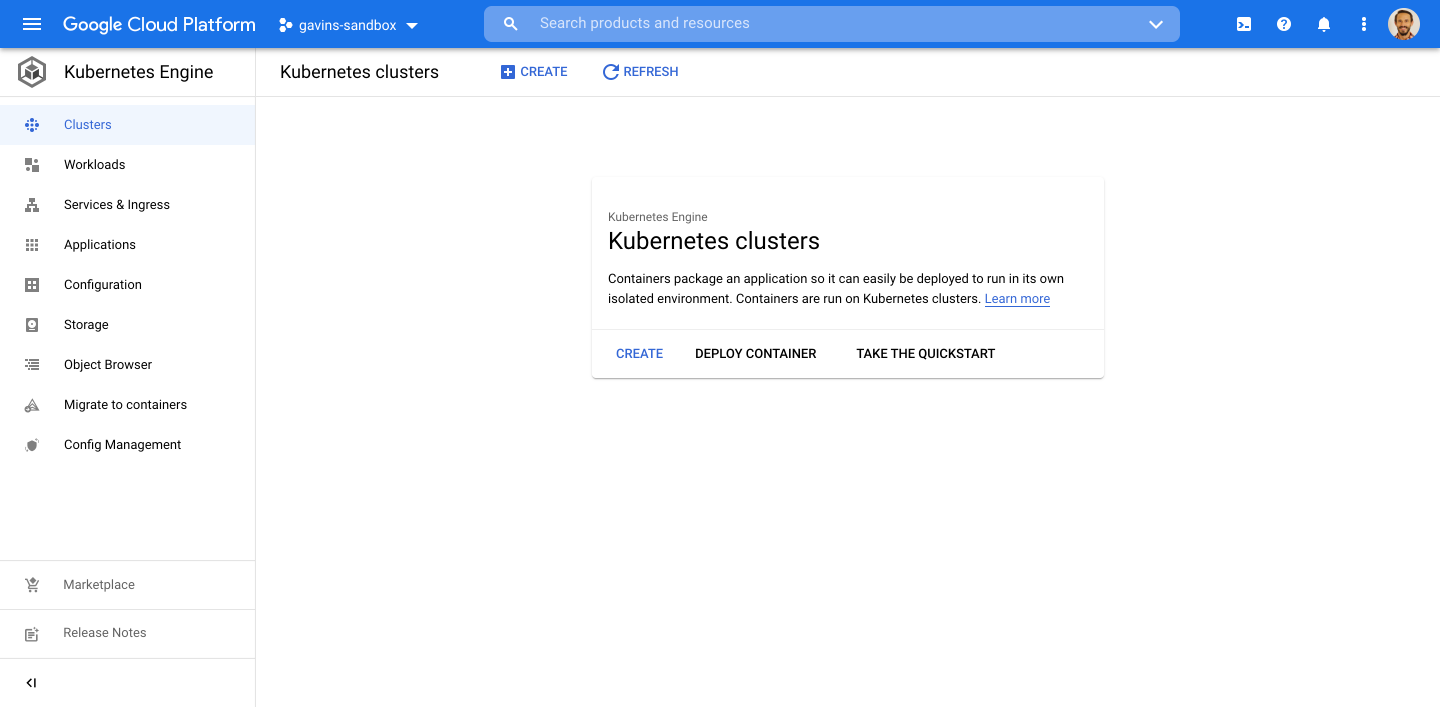The height and width of the screenshot is (707, 1440).
Task: Collapse the left sidebar panel
Action: point(31,683)
